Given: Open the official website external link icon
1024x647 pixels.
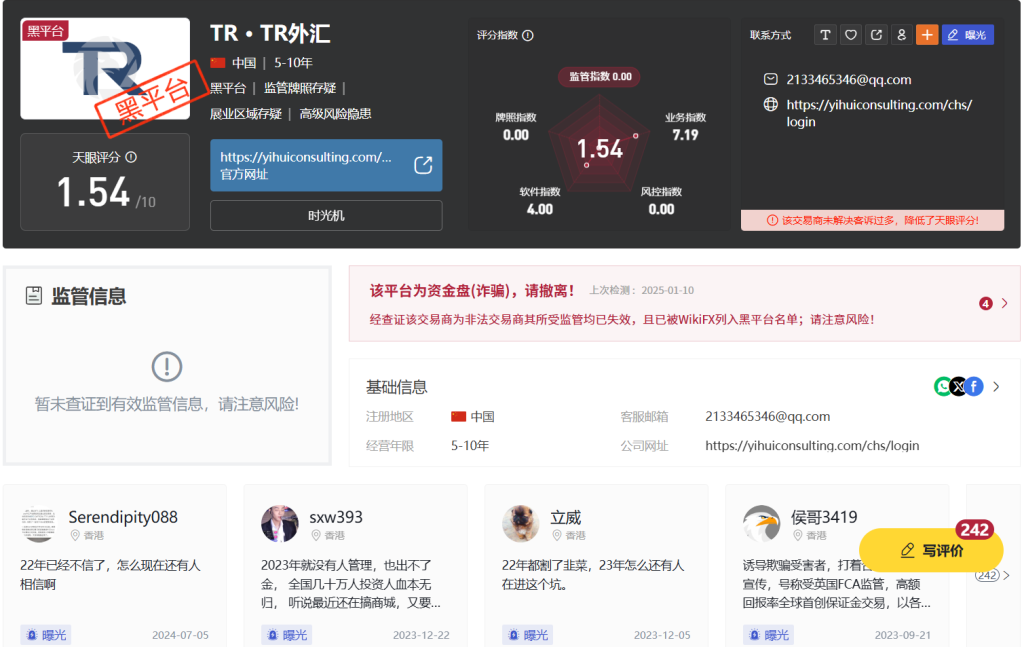Looking at the screenshot, I should pyautogui.click(x=423, y=165).
